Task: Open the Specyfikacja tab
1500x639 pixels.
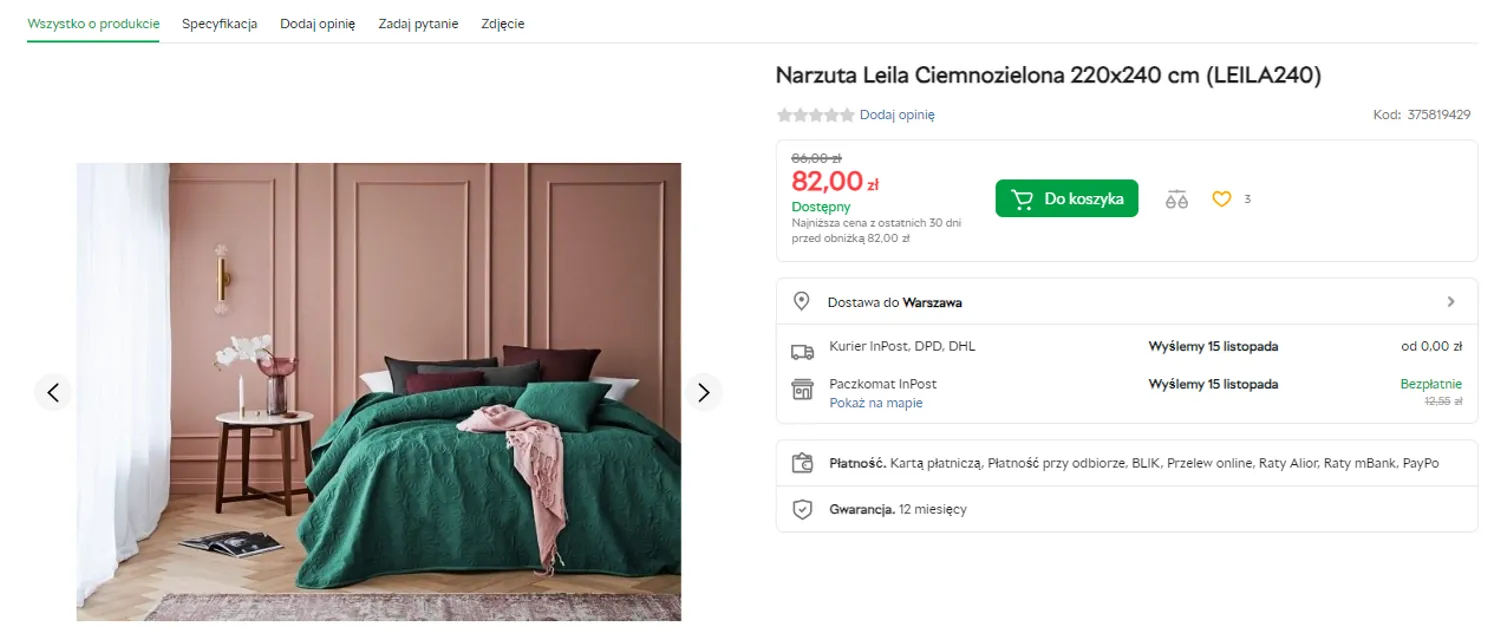Action: point(219,24)
